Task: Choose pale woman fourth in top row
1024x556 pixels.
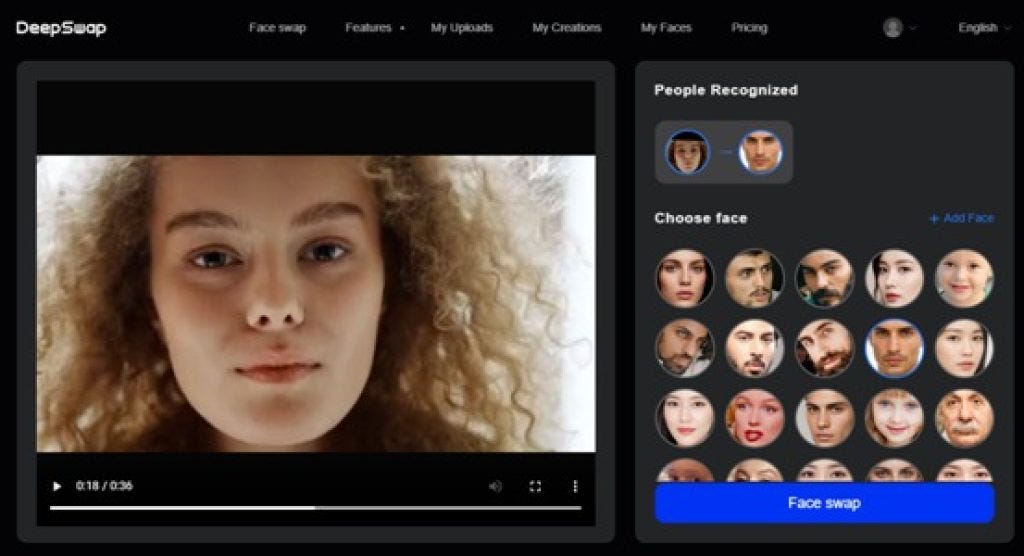Action: [x=894, y=278]
